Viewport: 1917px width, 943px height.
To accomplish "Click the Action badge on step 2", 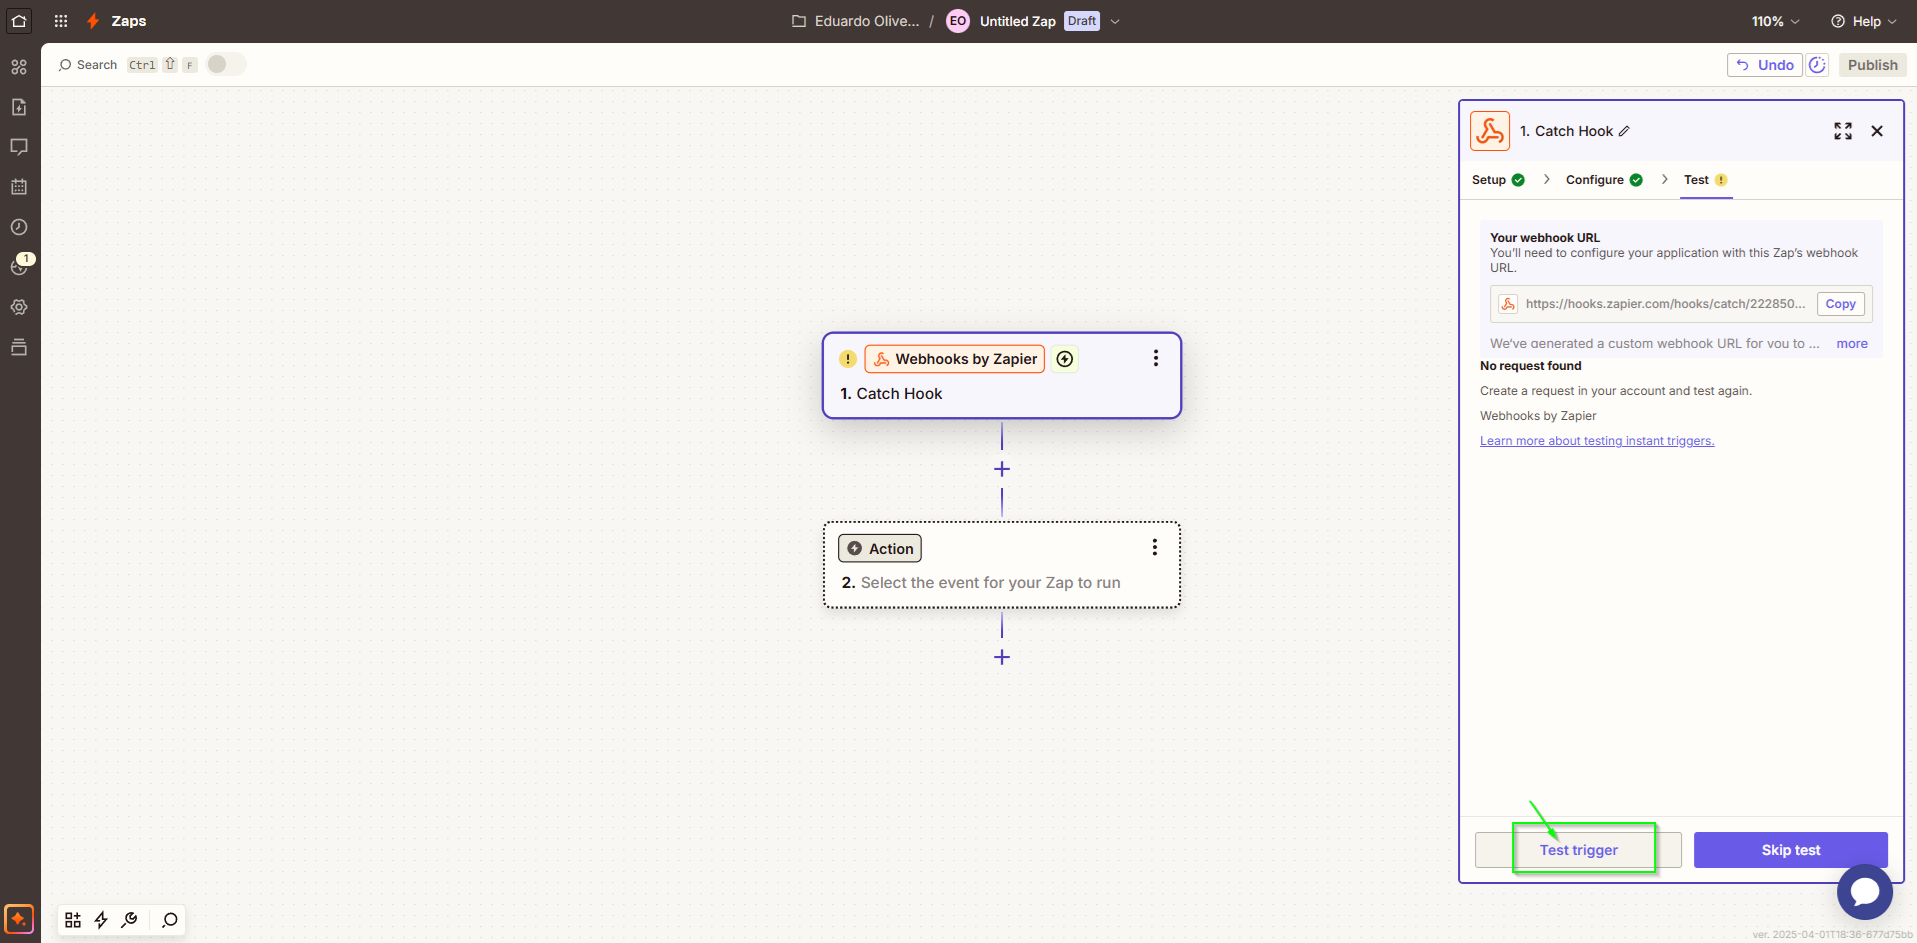I will point(880,548).
